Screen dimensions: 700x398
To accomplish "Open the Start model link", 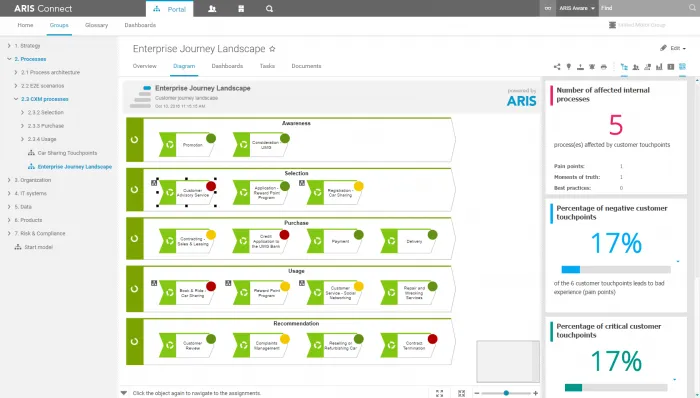I will point(38,247).
